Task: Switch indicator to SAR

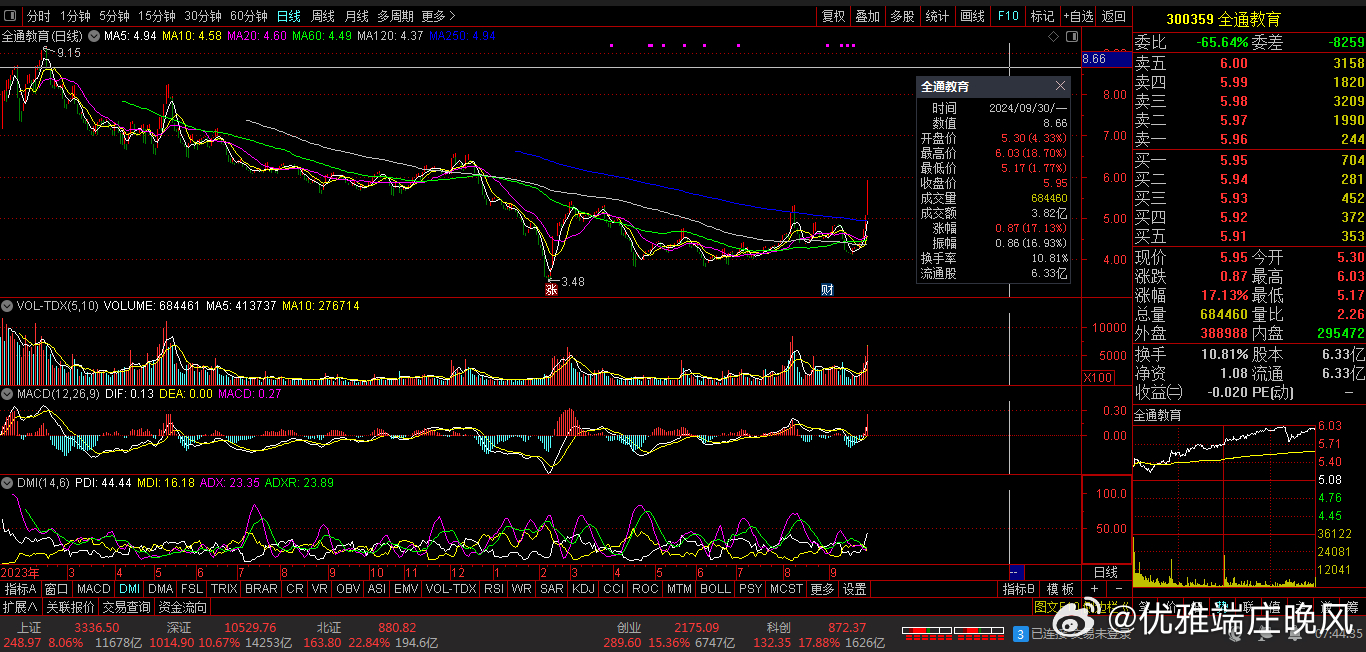Action: coord(552,589)
